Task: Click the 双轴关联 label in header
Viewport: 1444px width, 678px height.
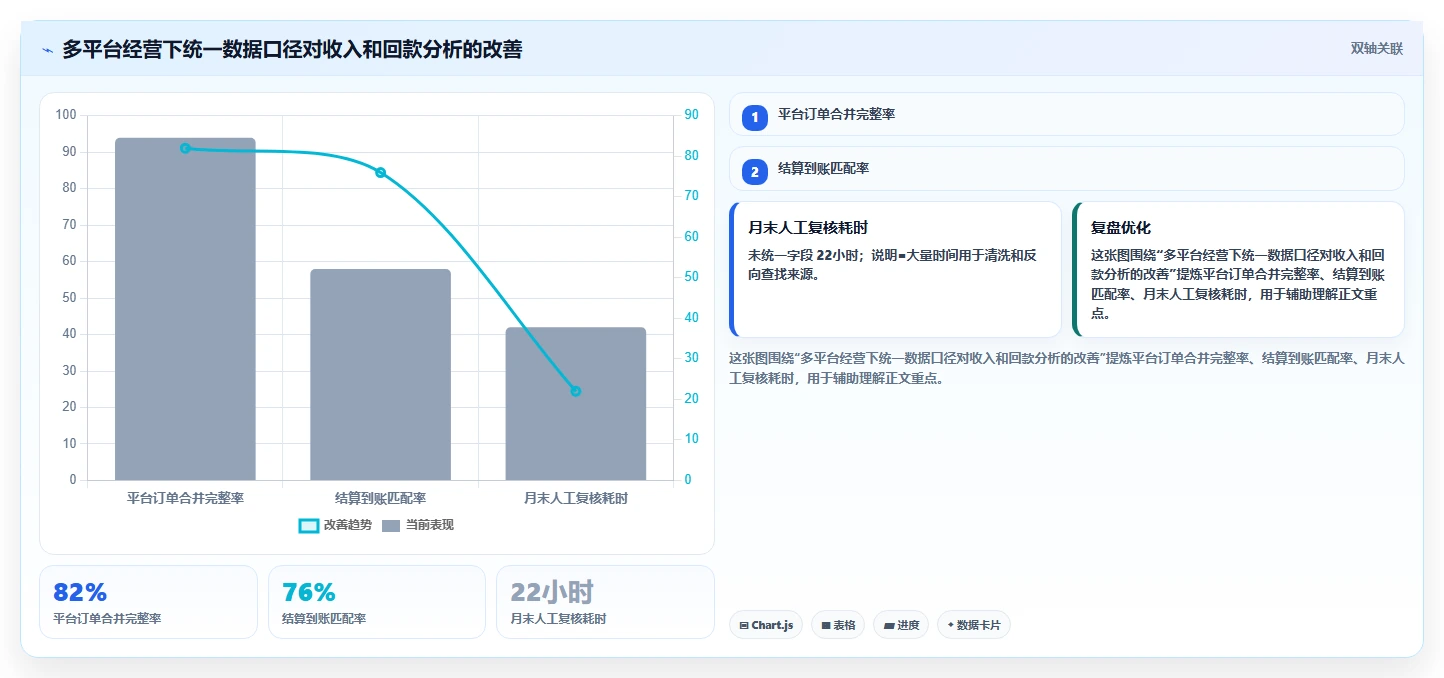Action: pyautogui.click(x=1377, y=49)
